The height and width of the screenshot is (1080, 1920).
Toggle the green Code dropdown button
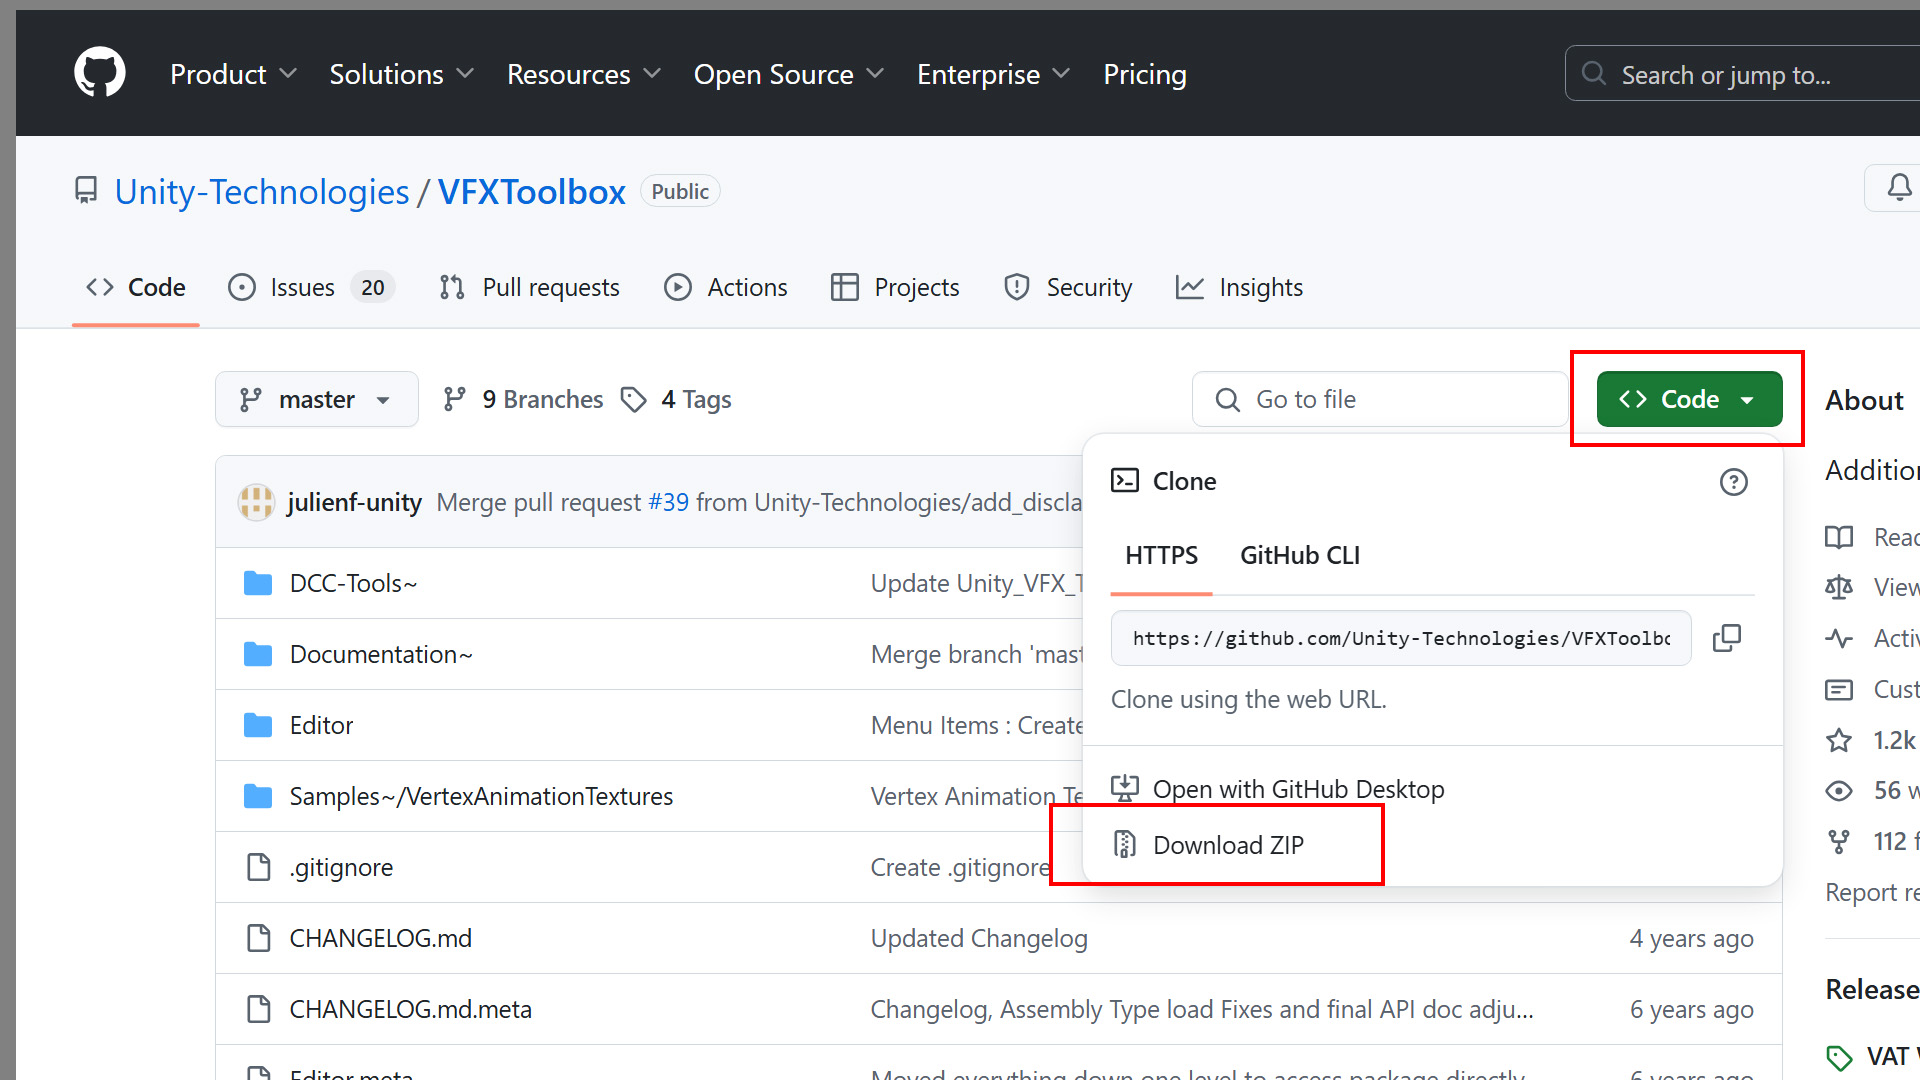[1688, 399]
